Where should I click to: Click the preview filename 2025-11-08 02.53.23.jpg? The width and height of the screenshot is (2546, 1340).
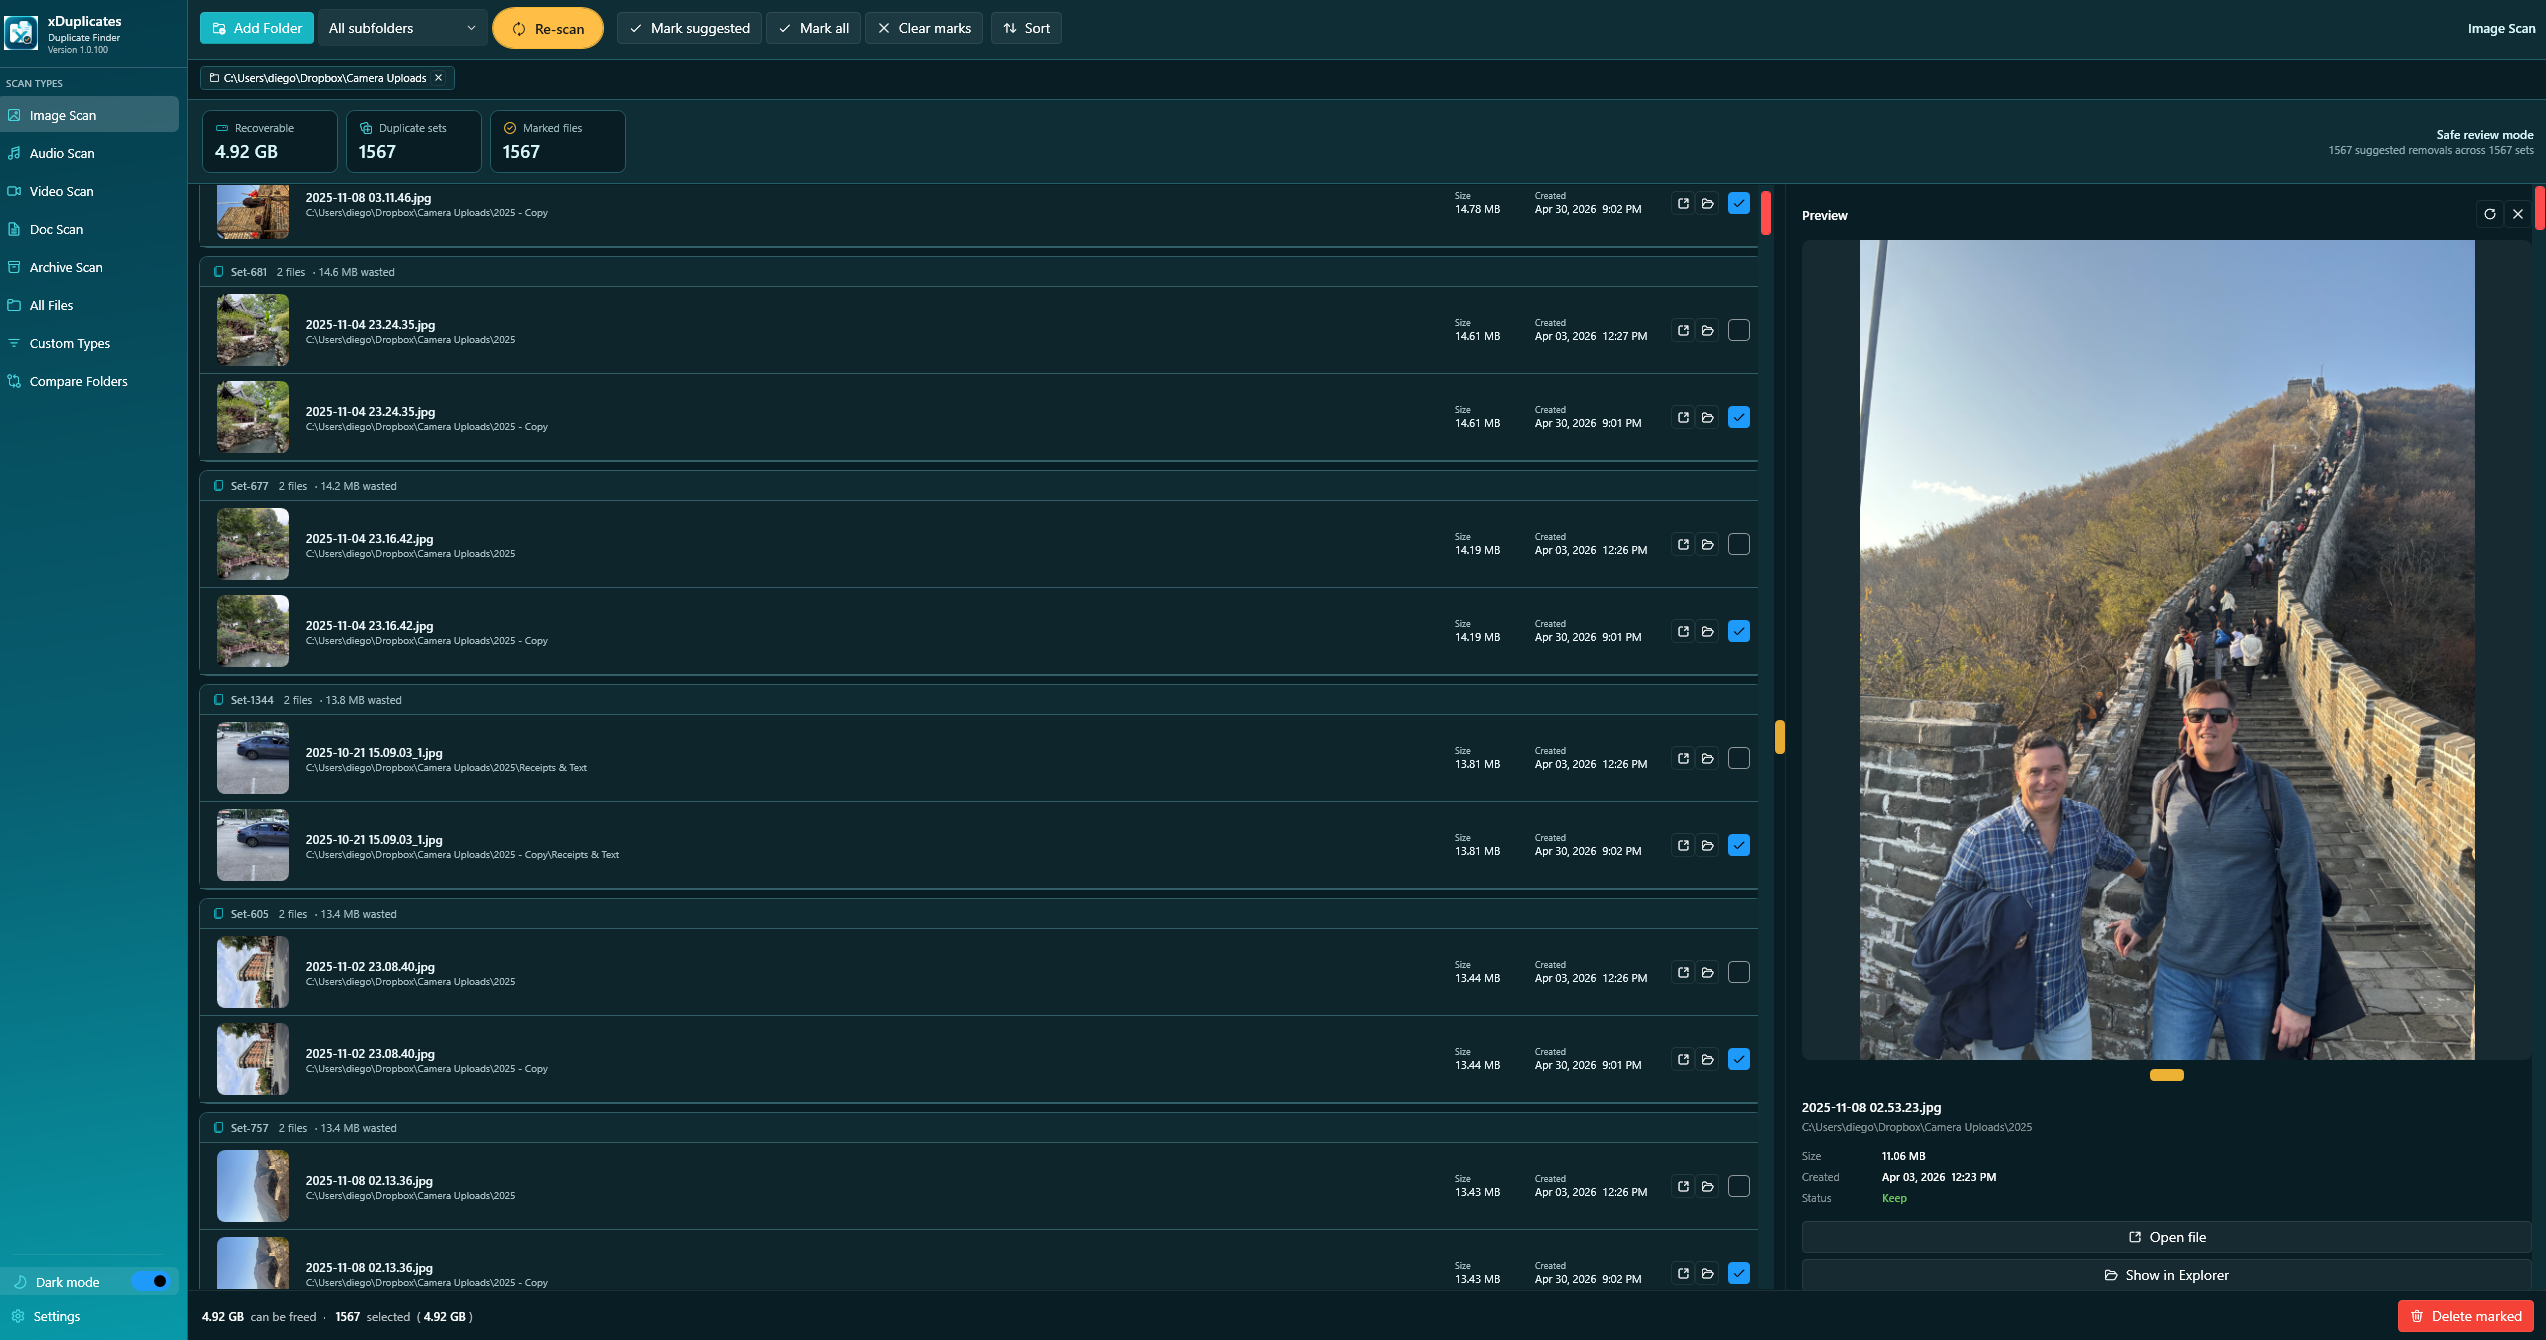tap(1871, 1107)
